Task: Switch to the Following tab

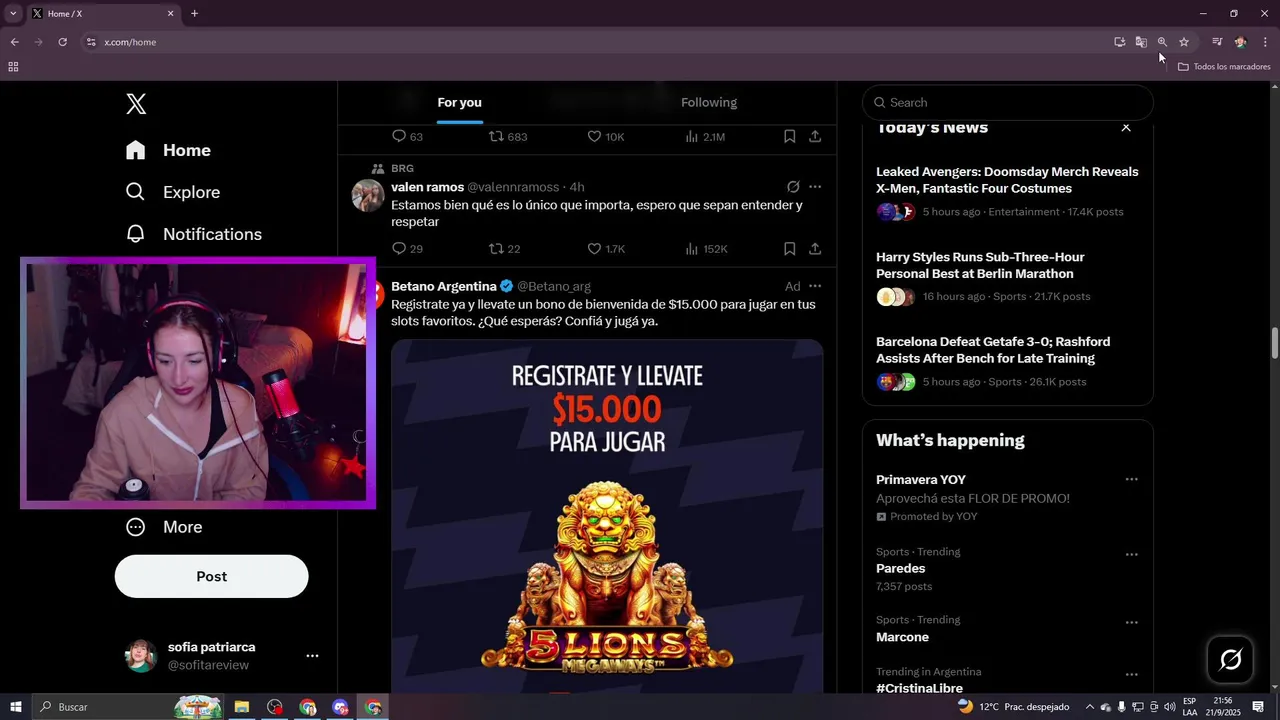Action: click(709, 102)
